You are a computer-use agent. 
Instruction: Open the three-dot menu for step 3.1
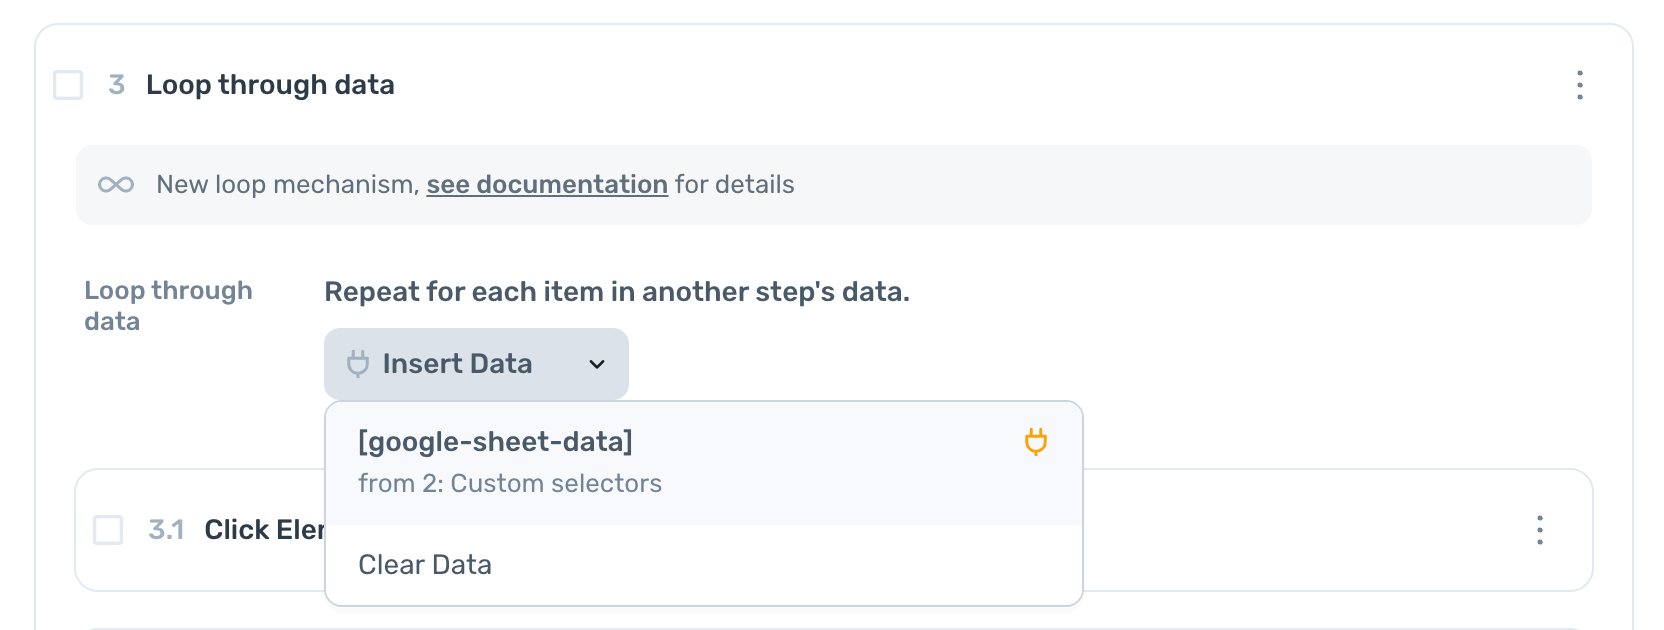pos(1540,530)
